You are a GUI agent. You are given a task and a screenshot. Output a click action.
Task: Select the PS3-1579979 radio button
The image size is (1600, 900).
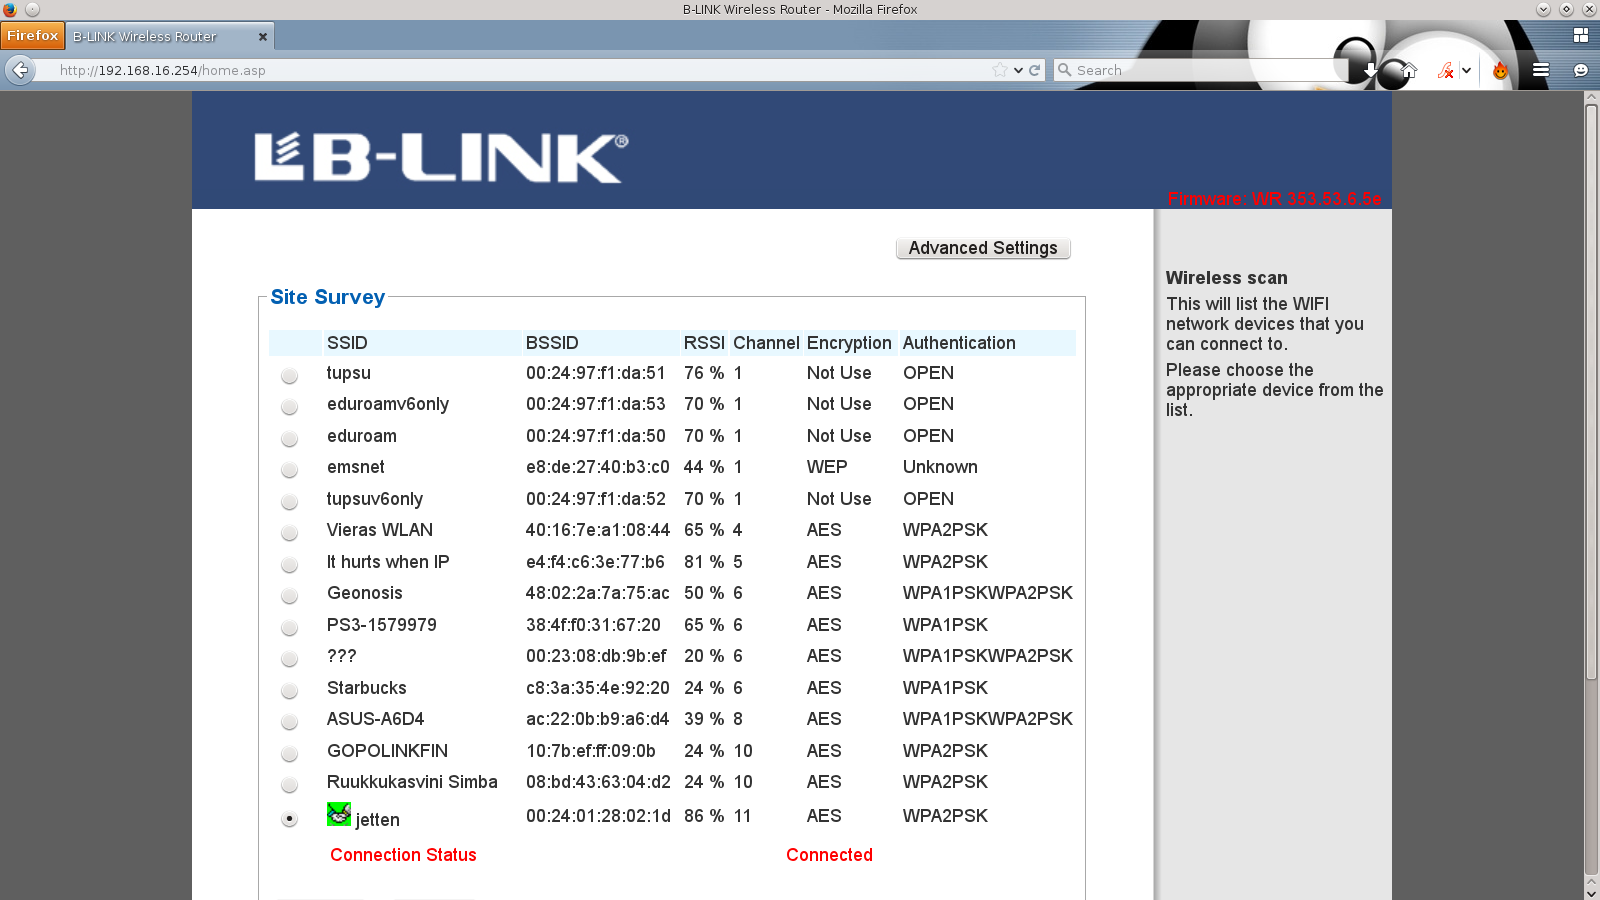(x=289, y=628)
